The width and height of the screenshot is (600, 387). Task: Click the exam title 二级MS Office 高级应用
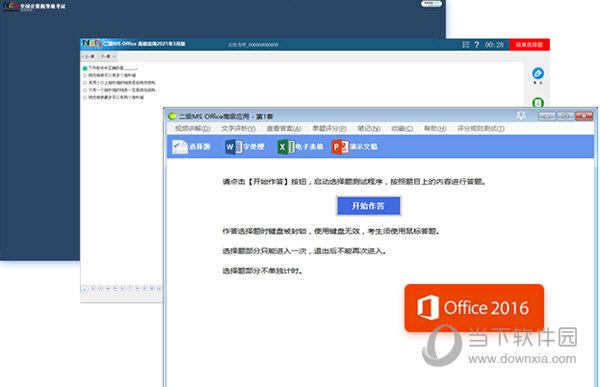(x=144, y=44)
